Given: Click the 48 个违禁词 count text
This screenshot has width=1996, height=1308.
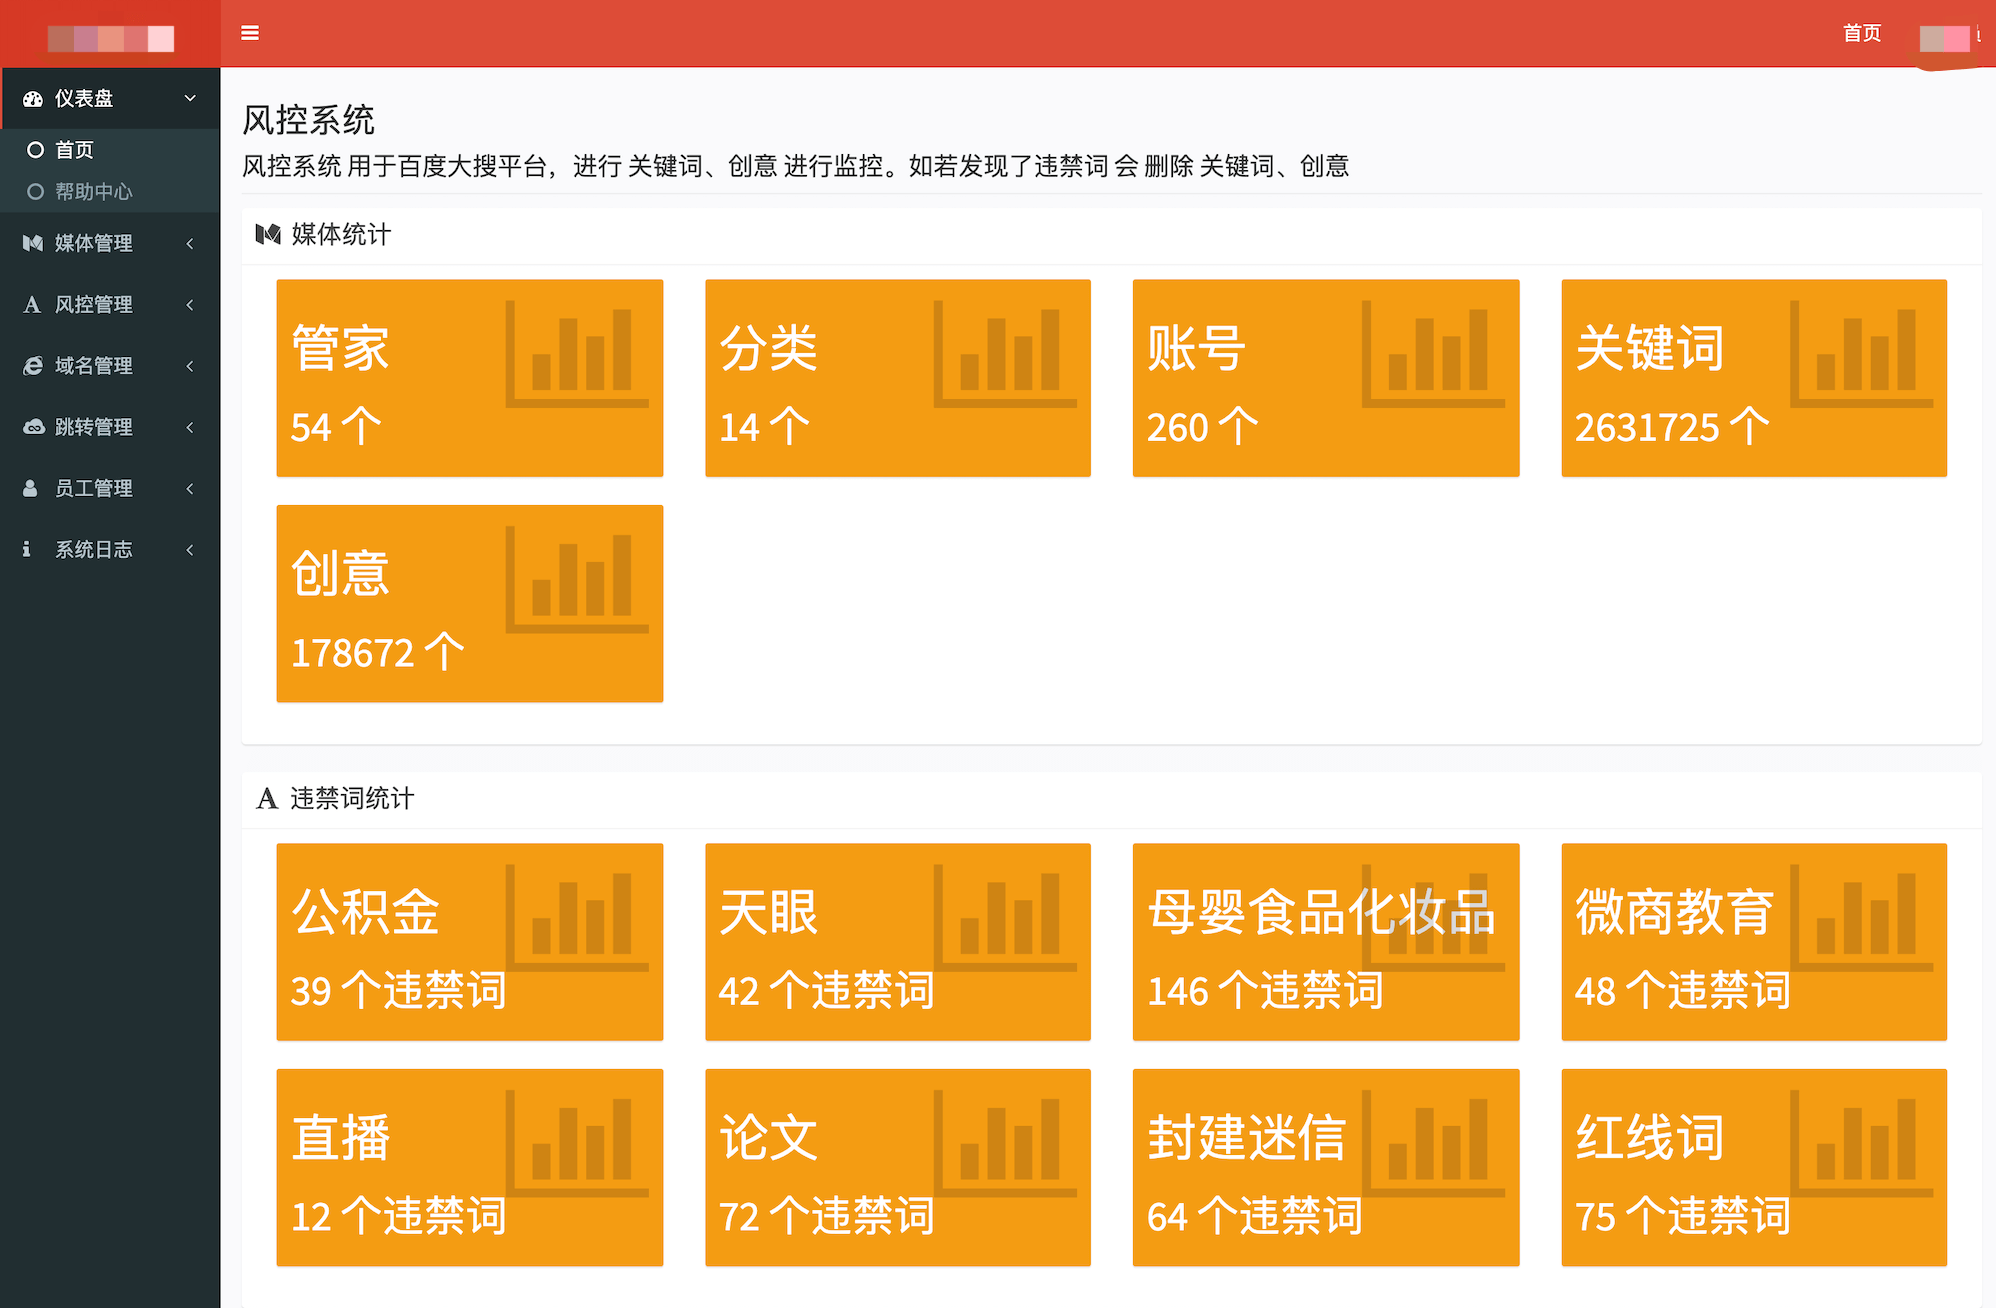Looking at the screenshot, I should (x=1682, y=991).
